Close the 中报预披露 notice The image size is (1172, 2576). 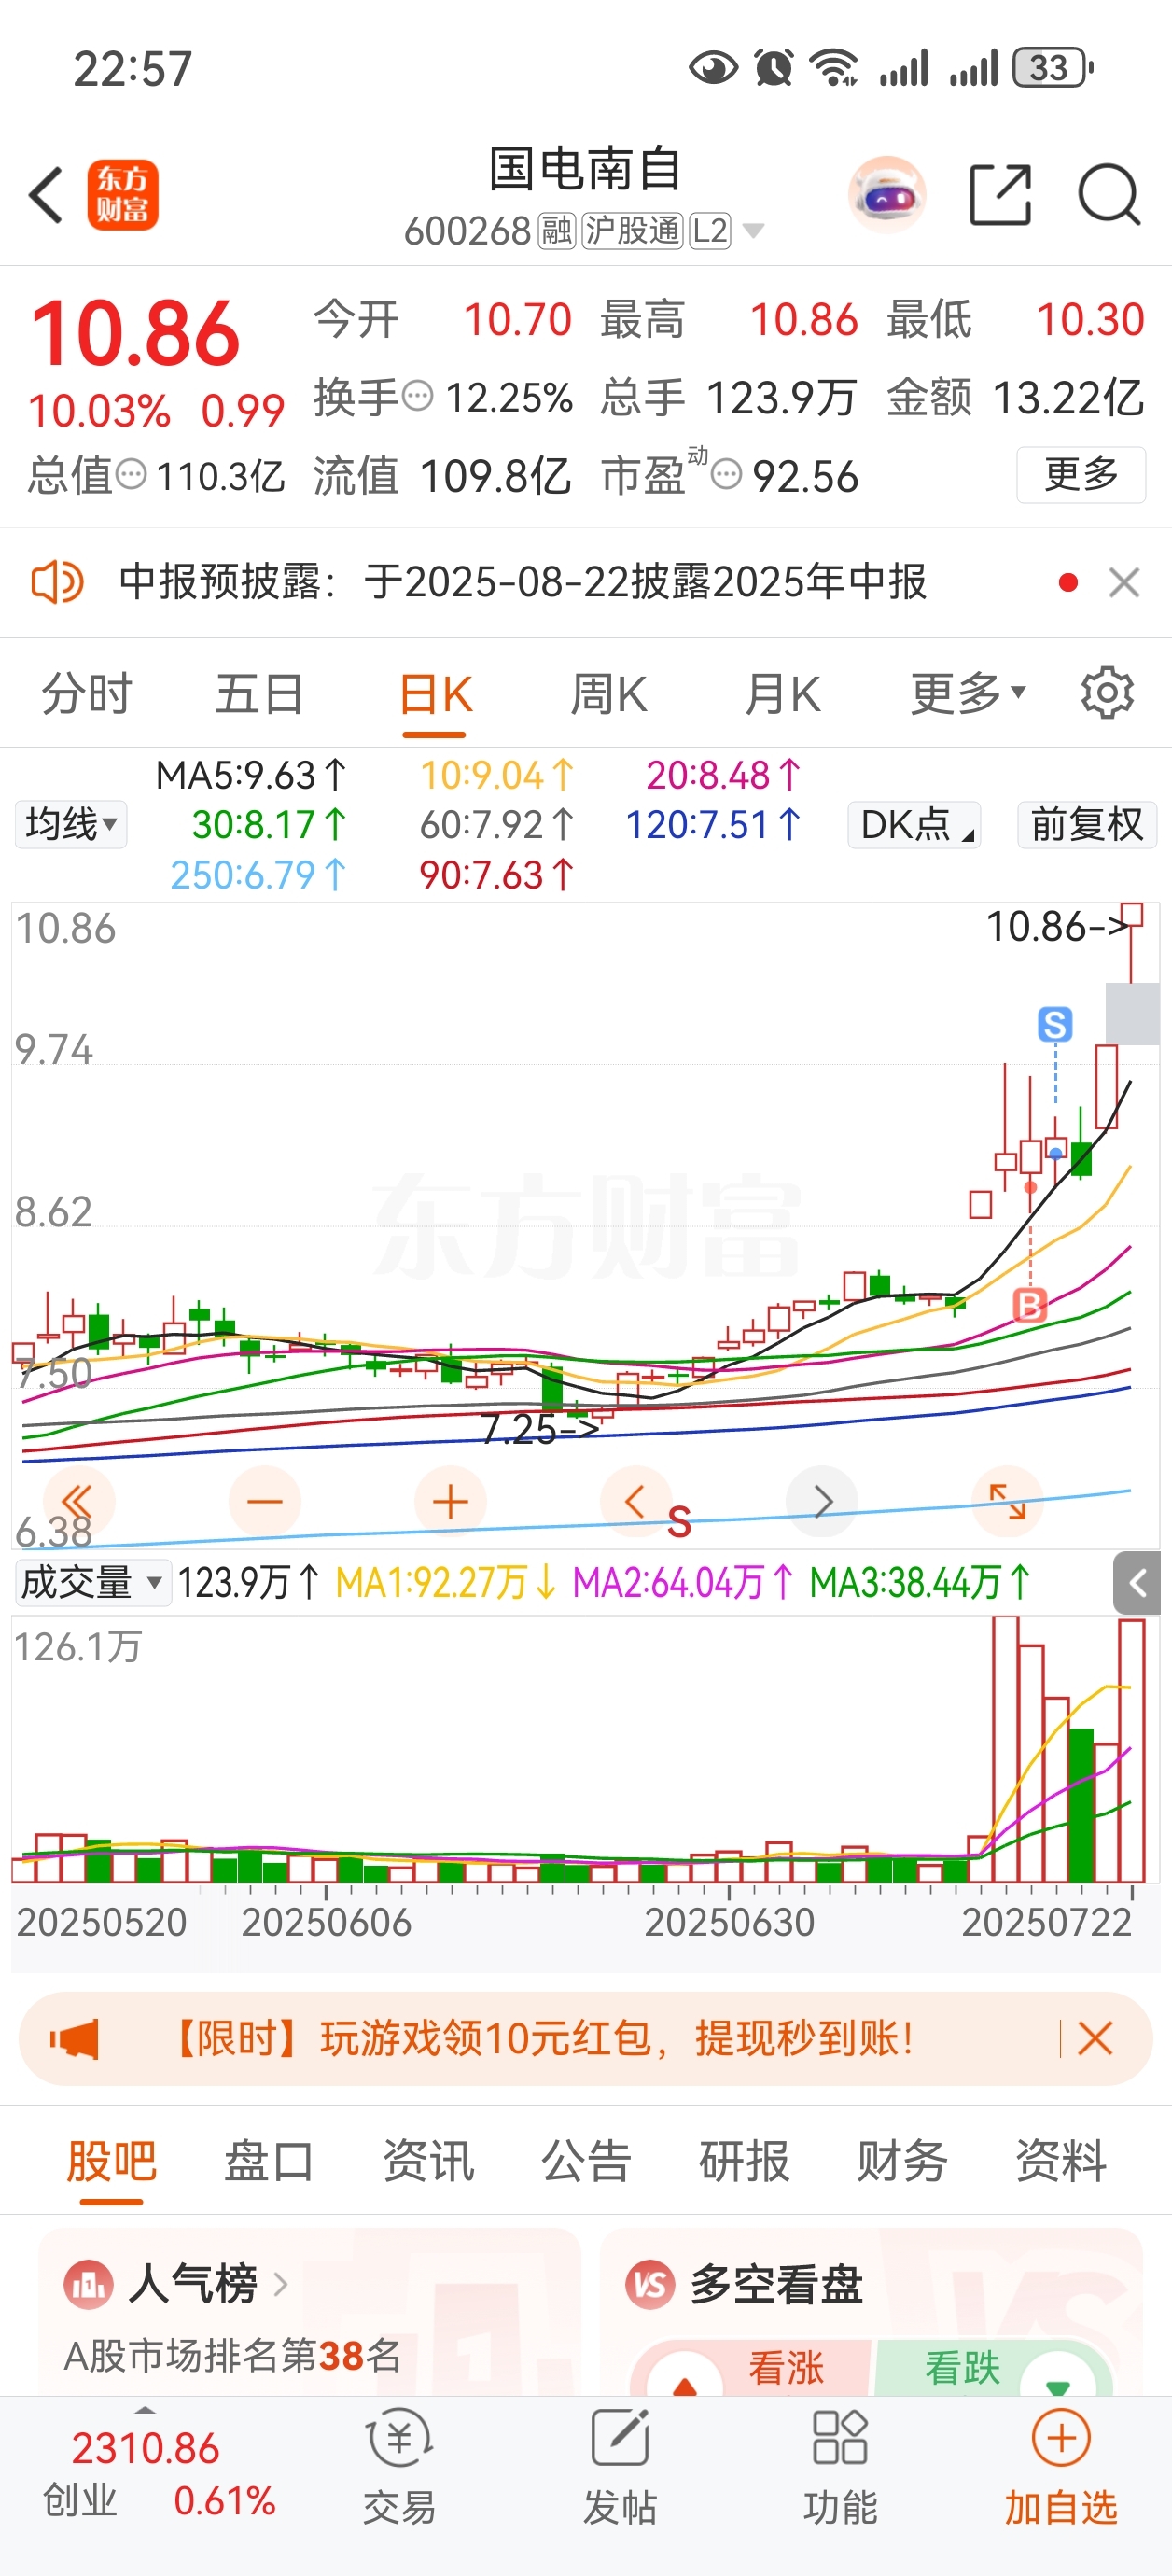[1124, 582]
